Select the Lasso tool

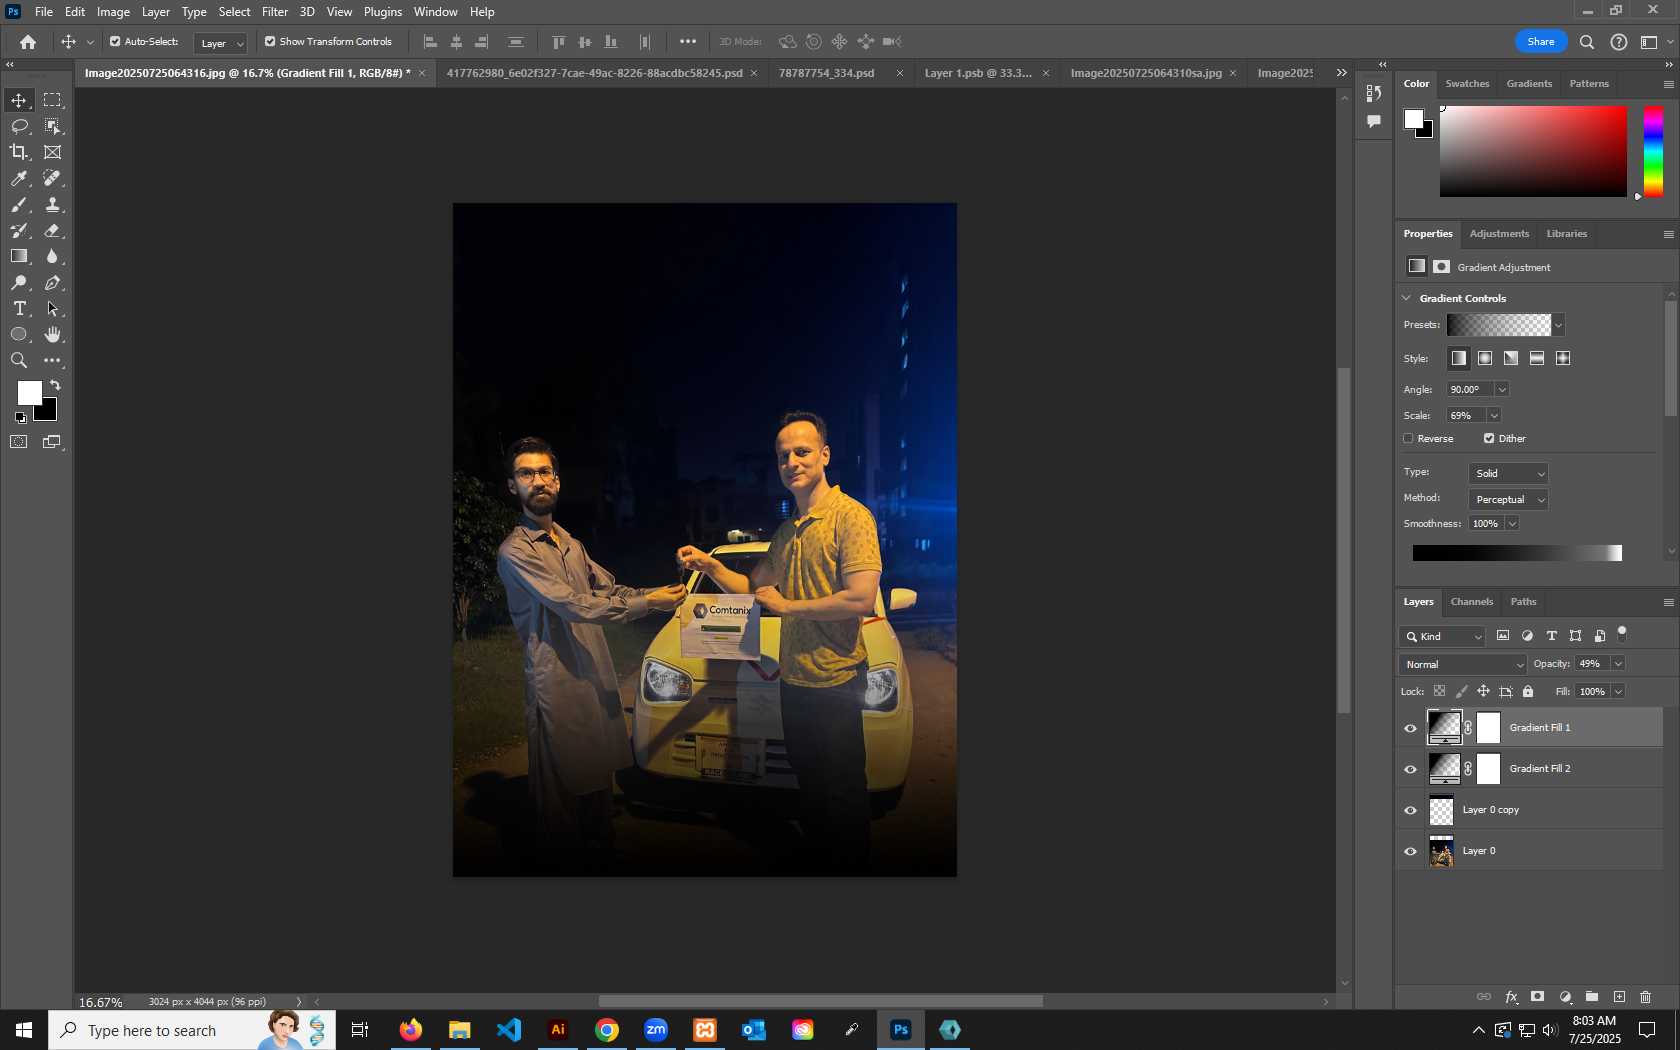[x=19, y=126]
